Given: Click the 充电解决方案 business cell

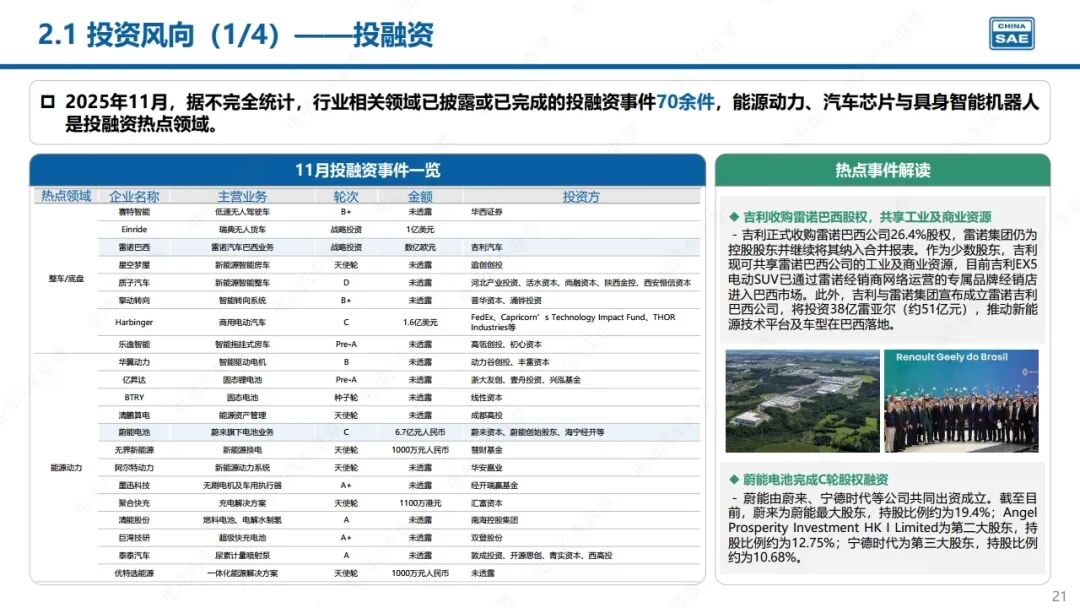Looking at the screenshot, I should pyautogui.click(x=242, y=503).
